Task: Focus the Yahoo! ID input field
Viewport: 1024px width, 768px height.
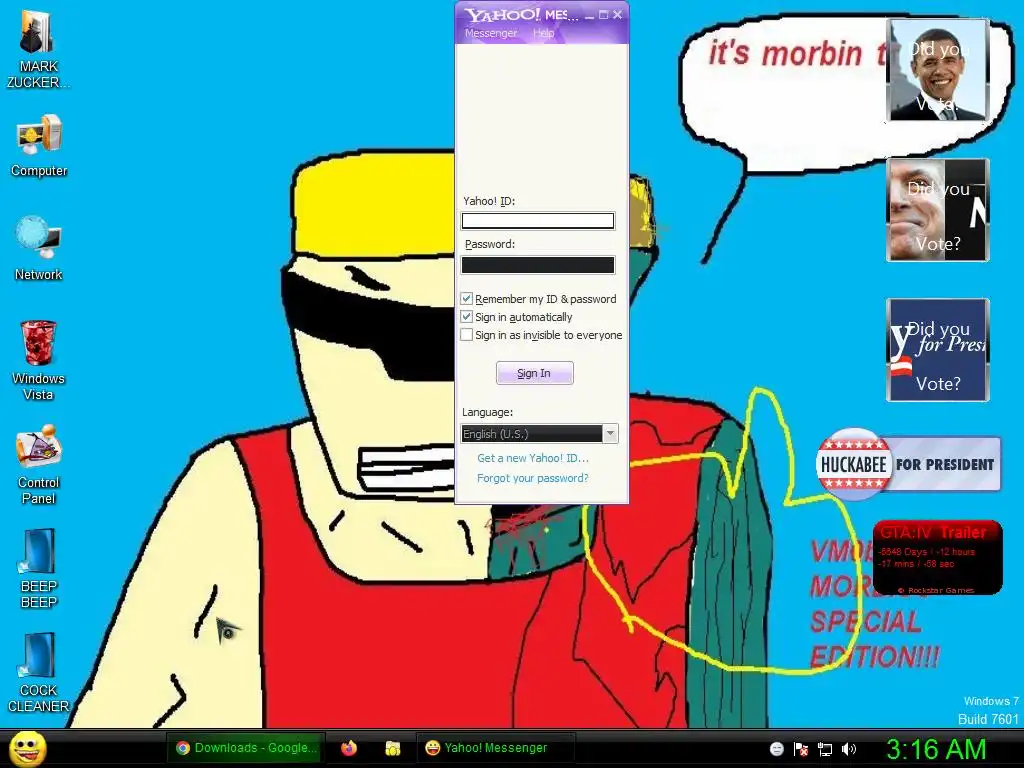Action: 537,221
